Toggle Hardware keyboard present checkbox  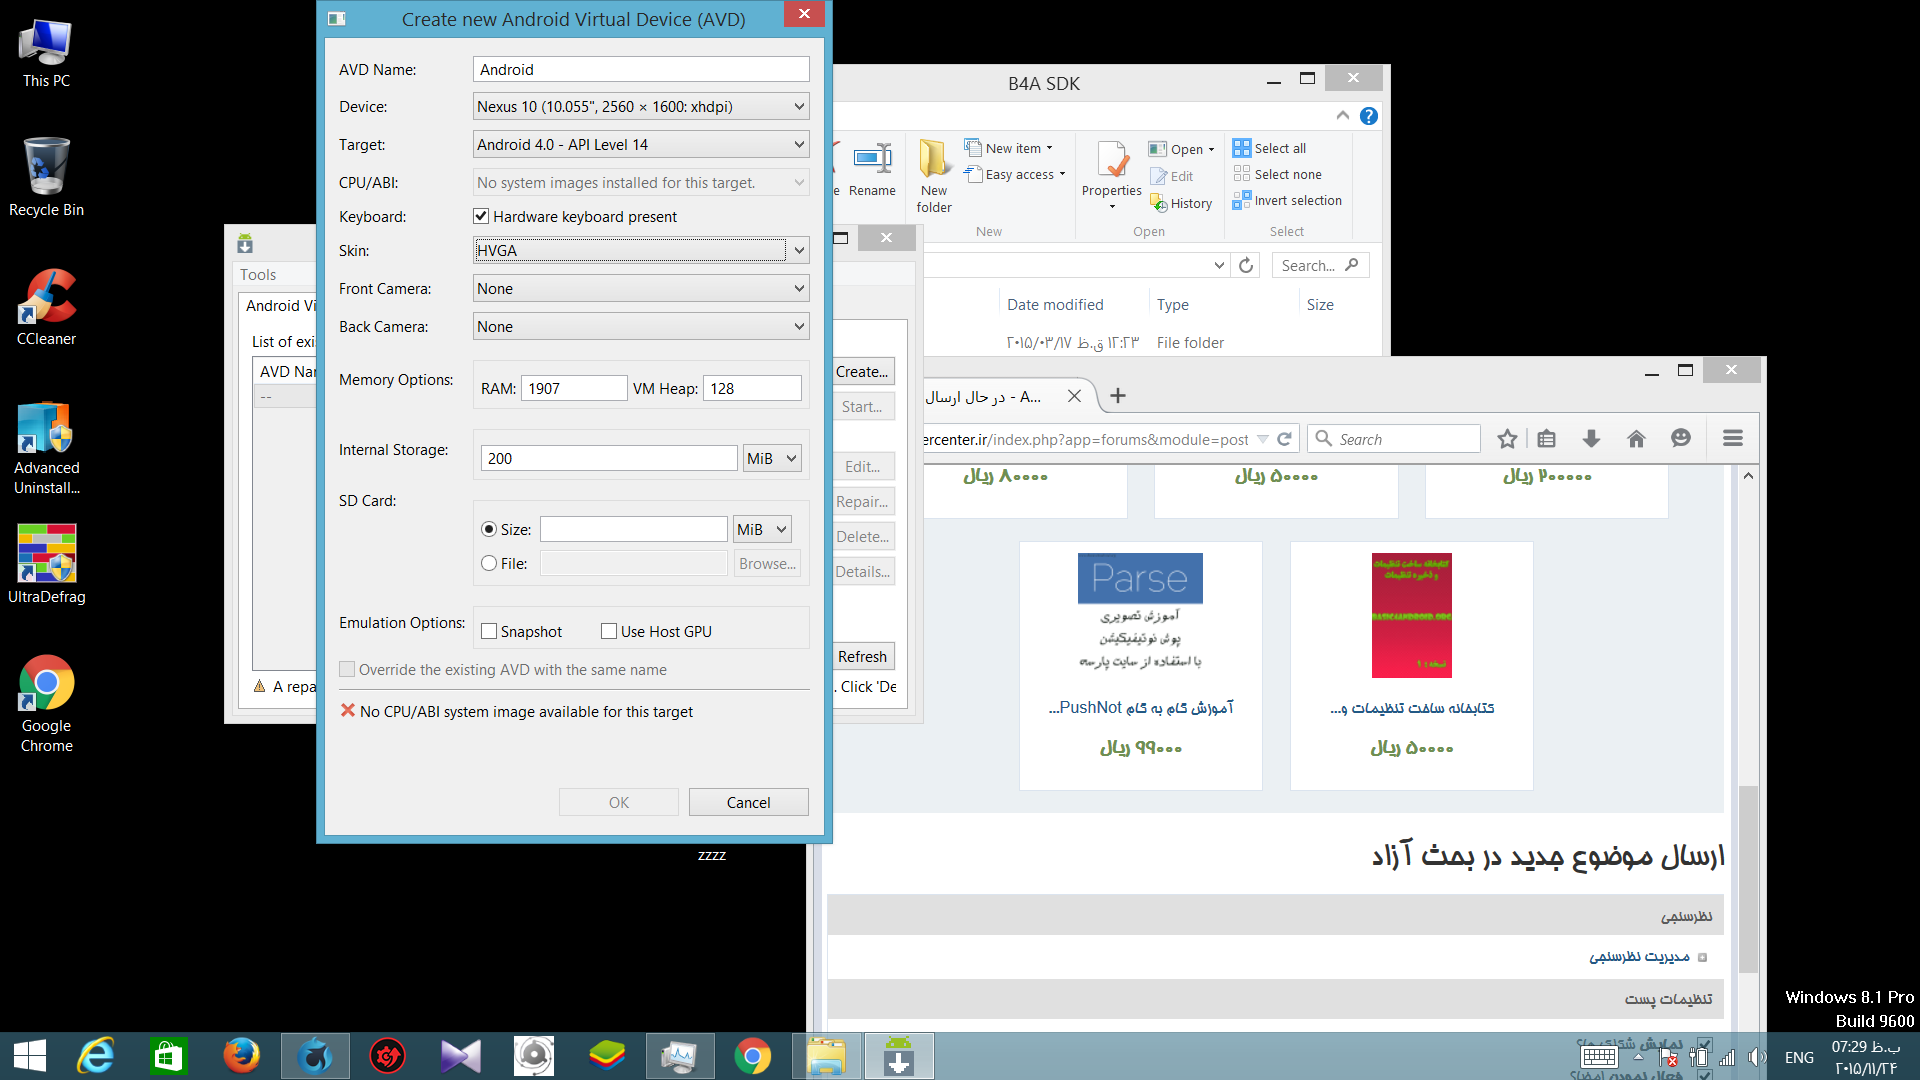tap(481, 216)
